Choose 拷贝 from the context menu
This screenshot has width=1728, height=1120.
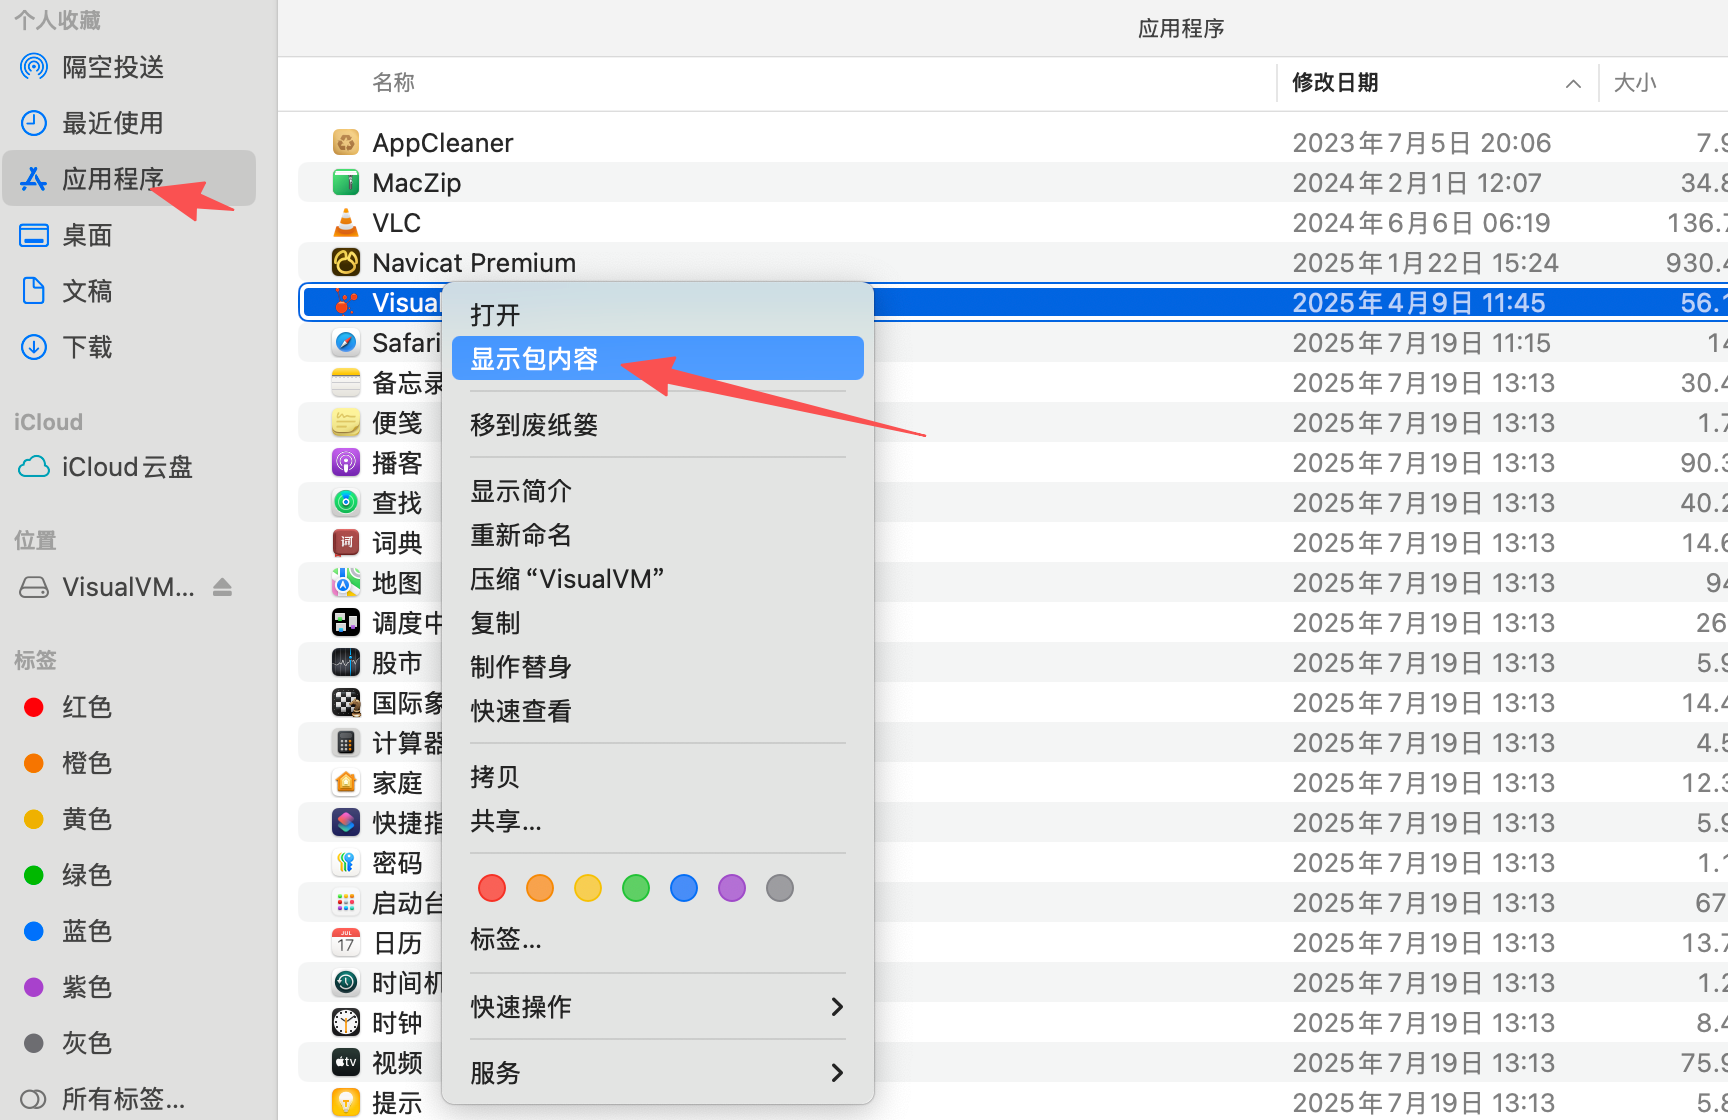pos(658,777)
